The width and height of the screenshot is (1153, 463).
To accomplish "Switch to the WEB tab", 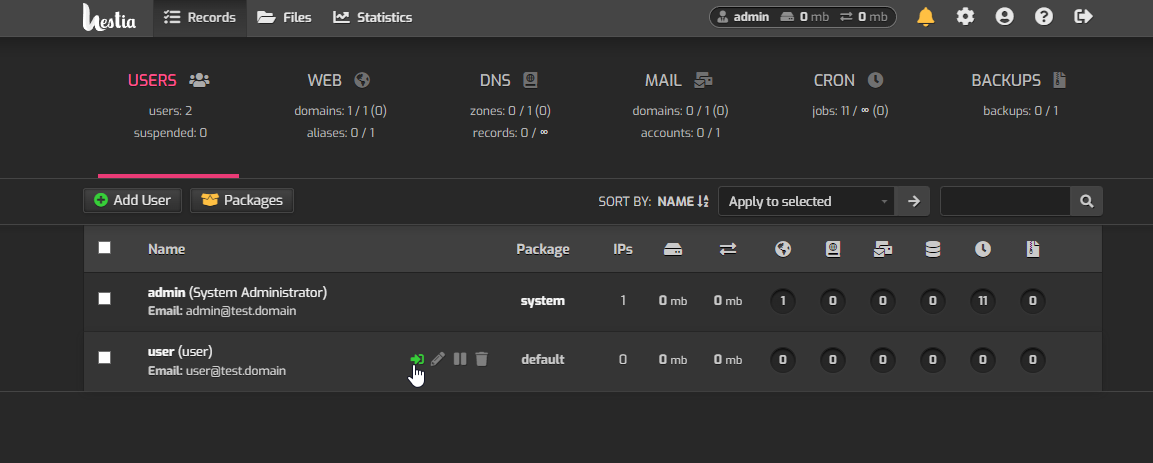I will coord(338,80).
